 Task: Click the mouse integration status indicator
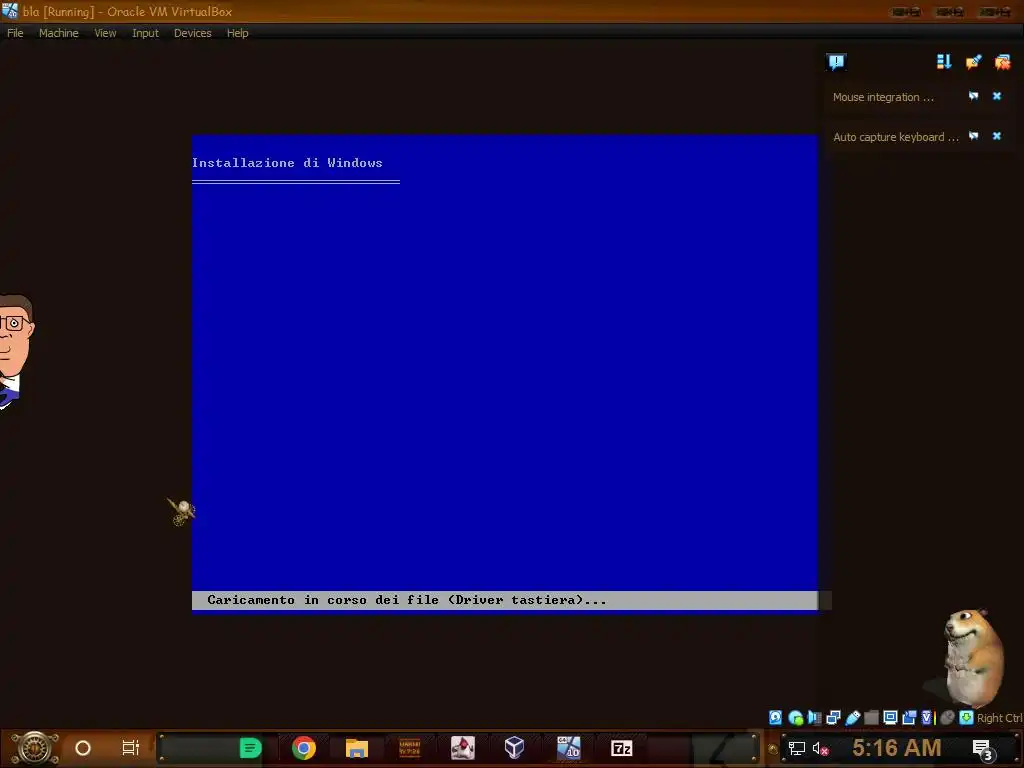pos(947,718)
